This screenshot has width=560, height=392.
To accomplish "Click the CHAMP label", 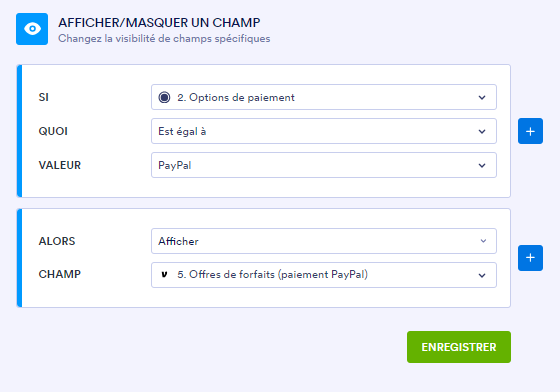I will tap(60, 274).
